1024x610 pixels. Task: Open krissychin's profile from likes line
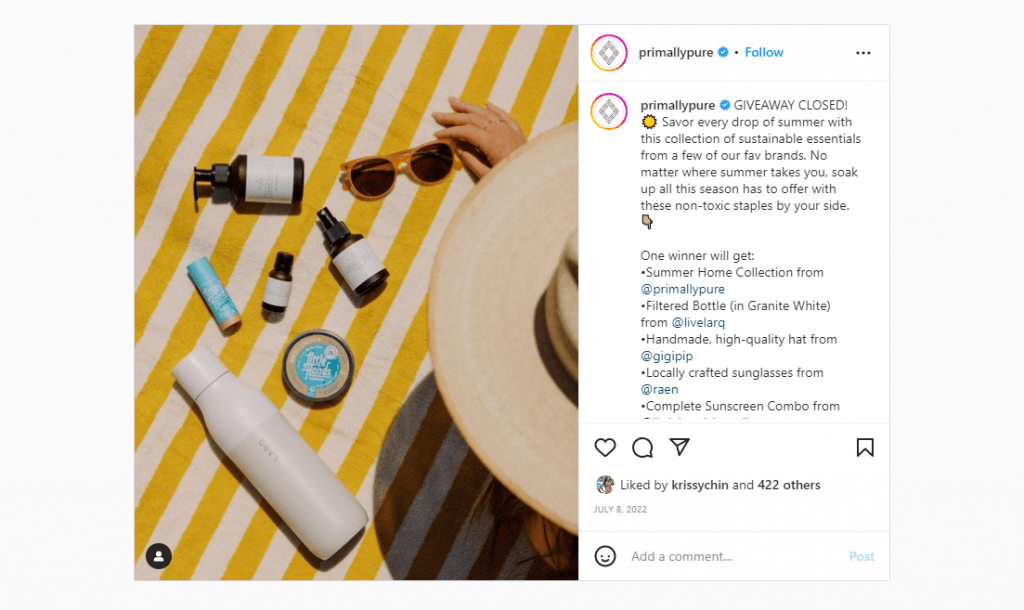pos(699,485)
